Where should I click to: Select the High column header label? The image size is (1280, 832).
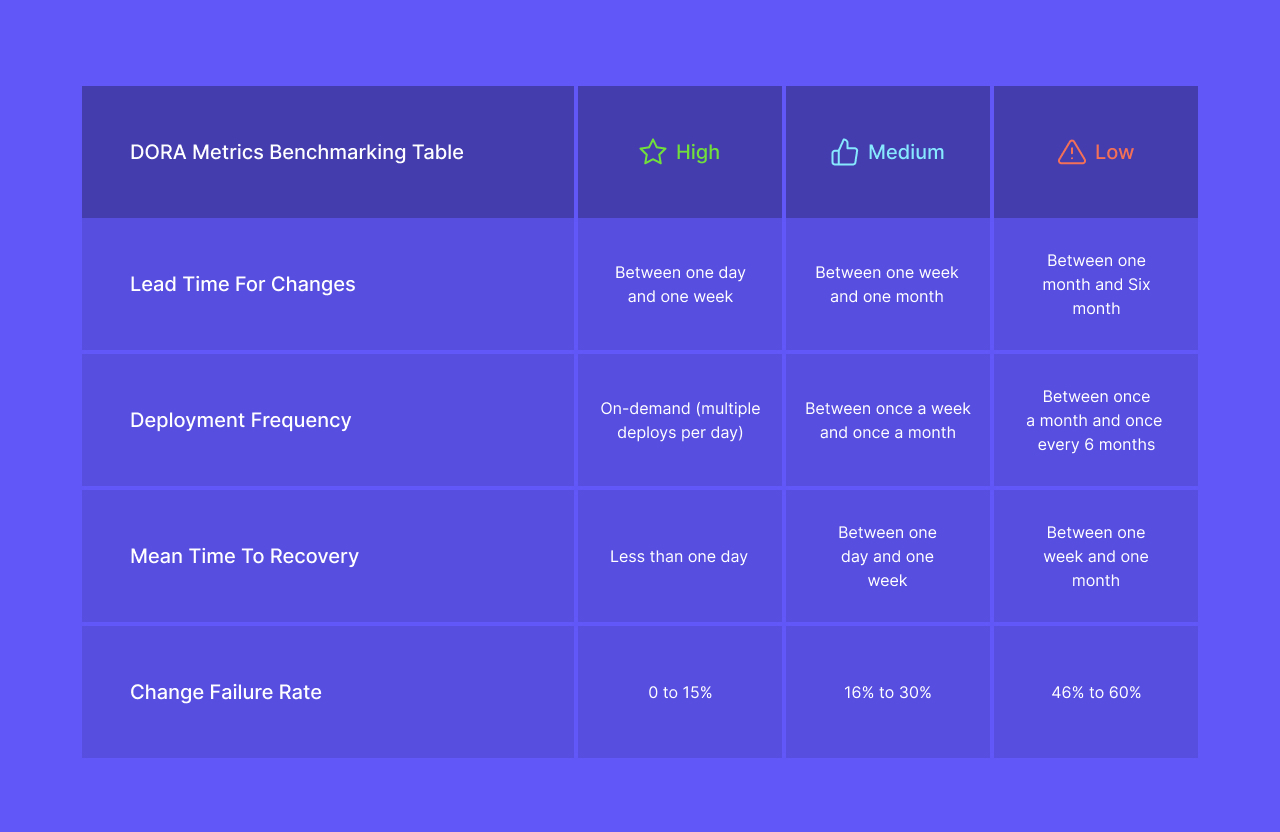click(698, 152)
